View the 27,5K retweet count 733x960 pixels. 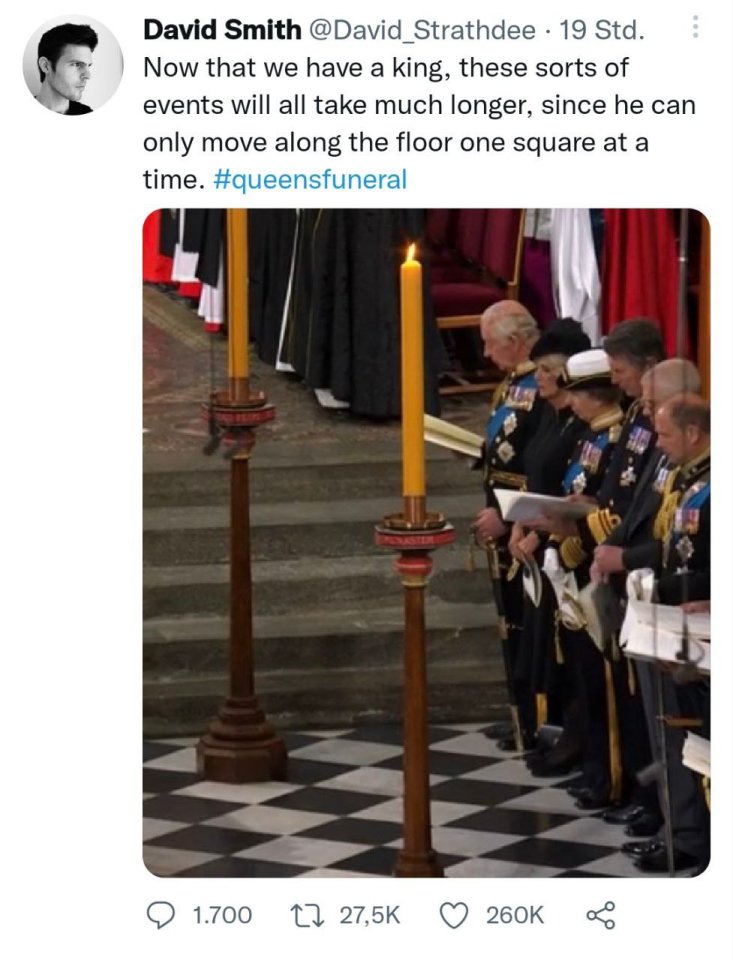point(369,915)
